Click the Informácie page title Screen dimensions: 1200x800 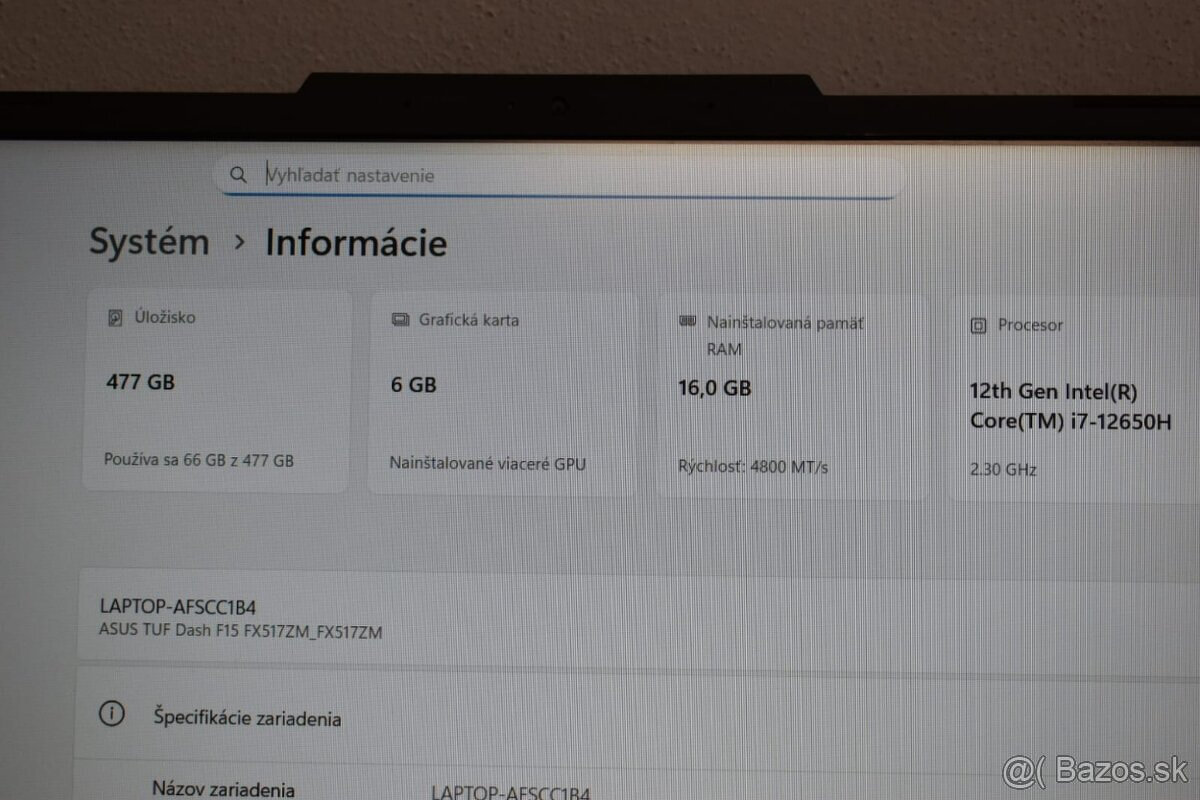click(x=356, y=243)
